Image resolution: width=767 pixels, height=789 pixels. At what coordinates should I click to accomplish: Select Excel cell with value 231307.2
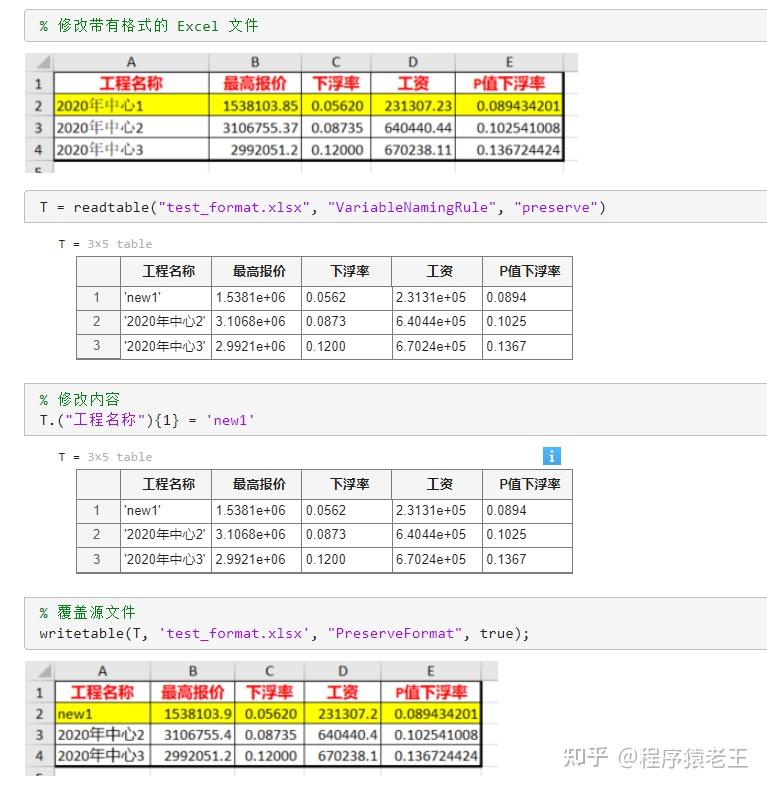[343, 714]
